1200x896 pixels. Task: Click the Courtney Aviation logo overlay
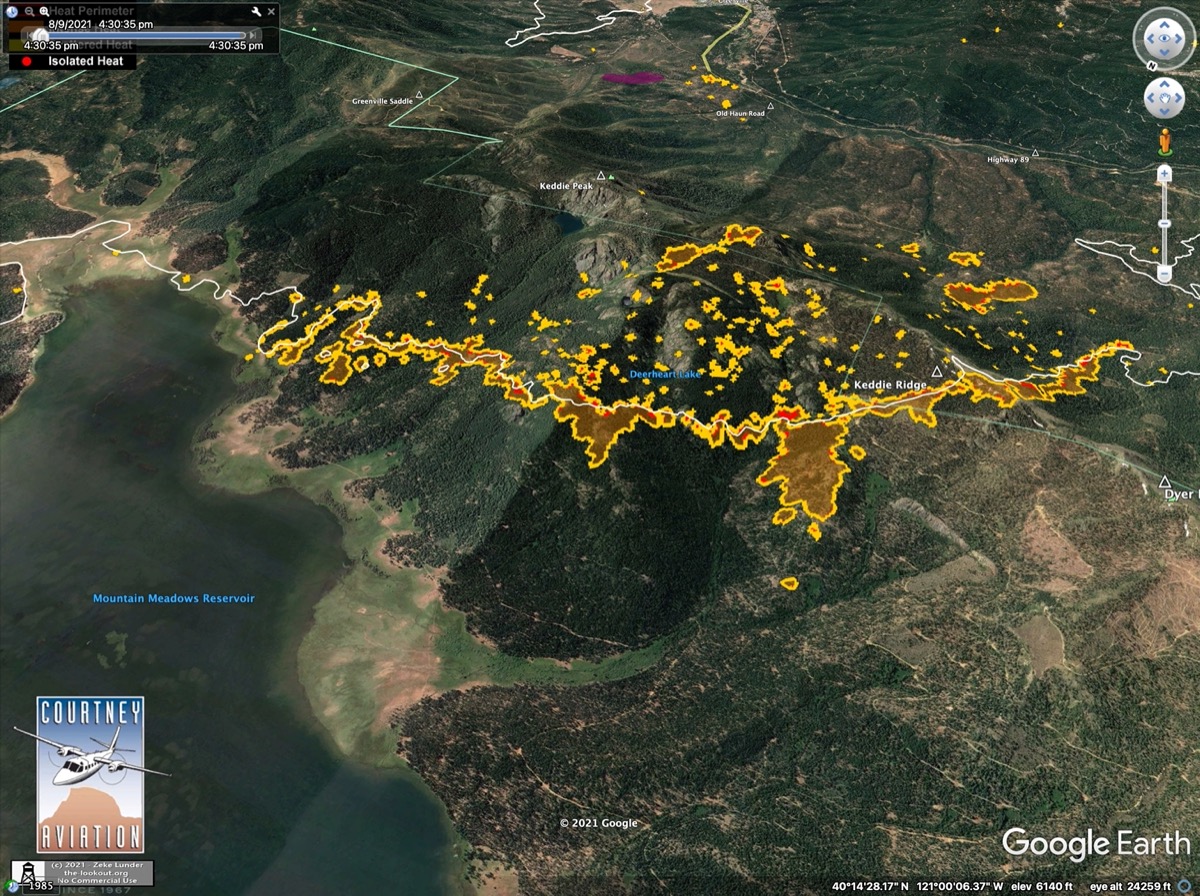click(90, 775)
